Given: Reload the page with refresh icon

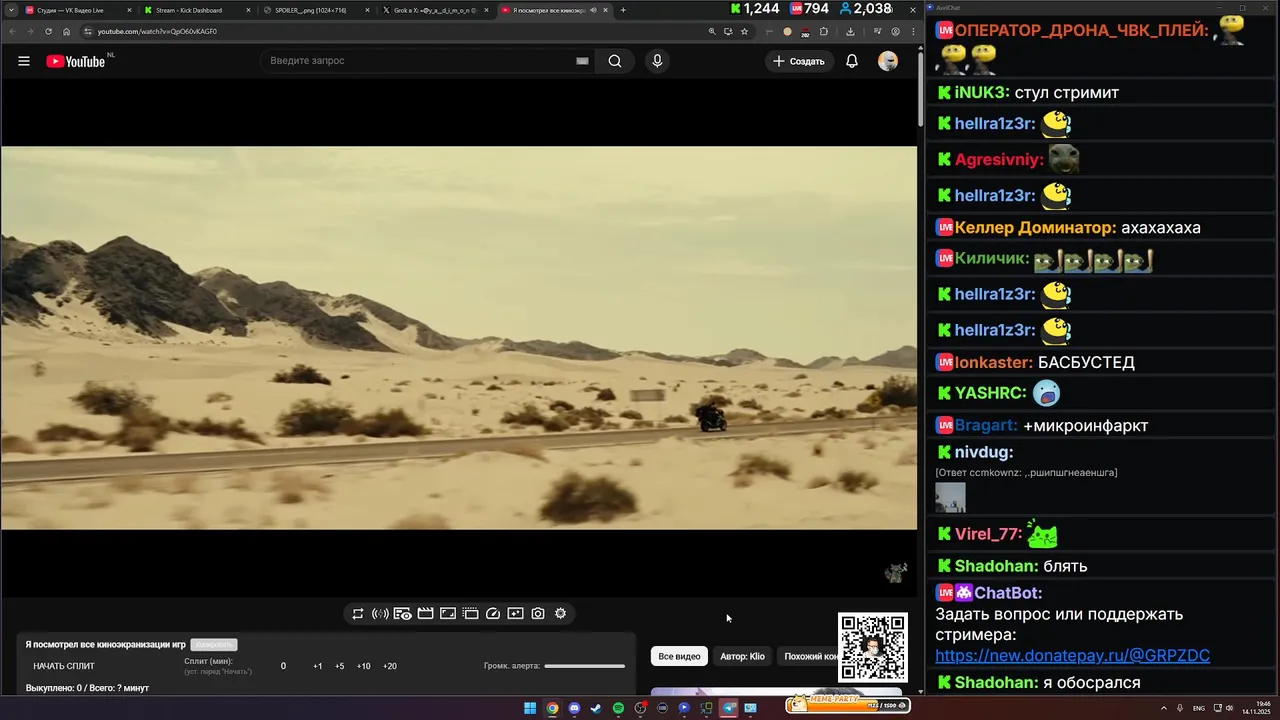Looking at the screenshot, I should 48,31.
